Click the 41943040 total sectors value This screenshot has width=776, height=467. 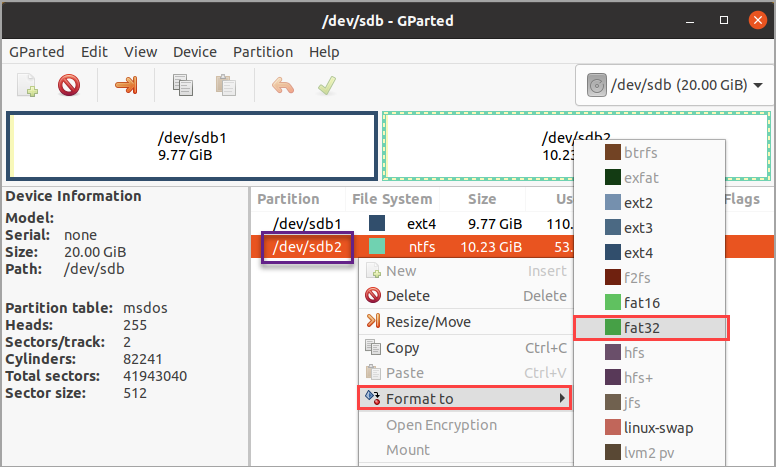155,376
